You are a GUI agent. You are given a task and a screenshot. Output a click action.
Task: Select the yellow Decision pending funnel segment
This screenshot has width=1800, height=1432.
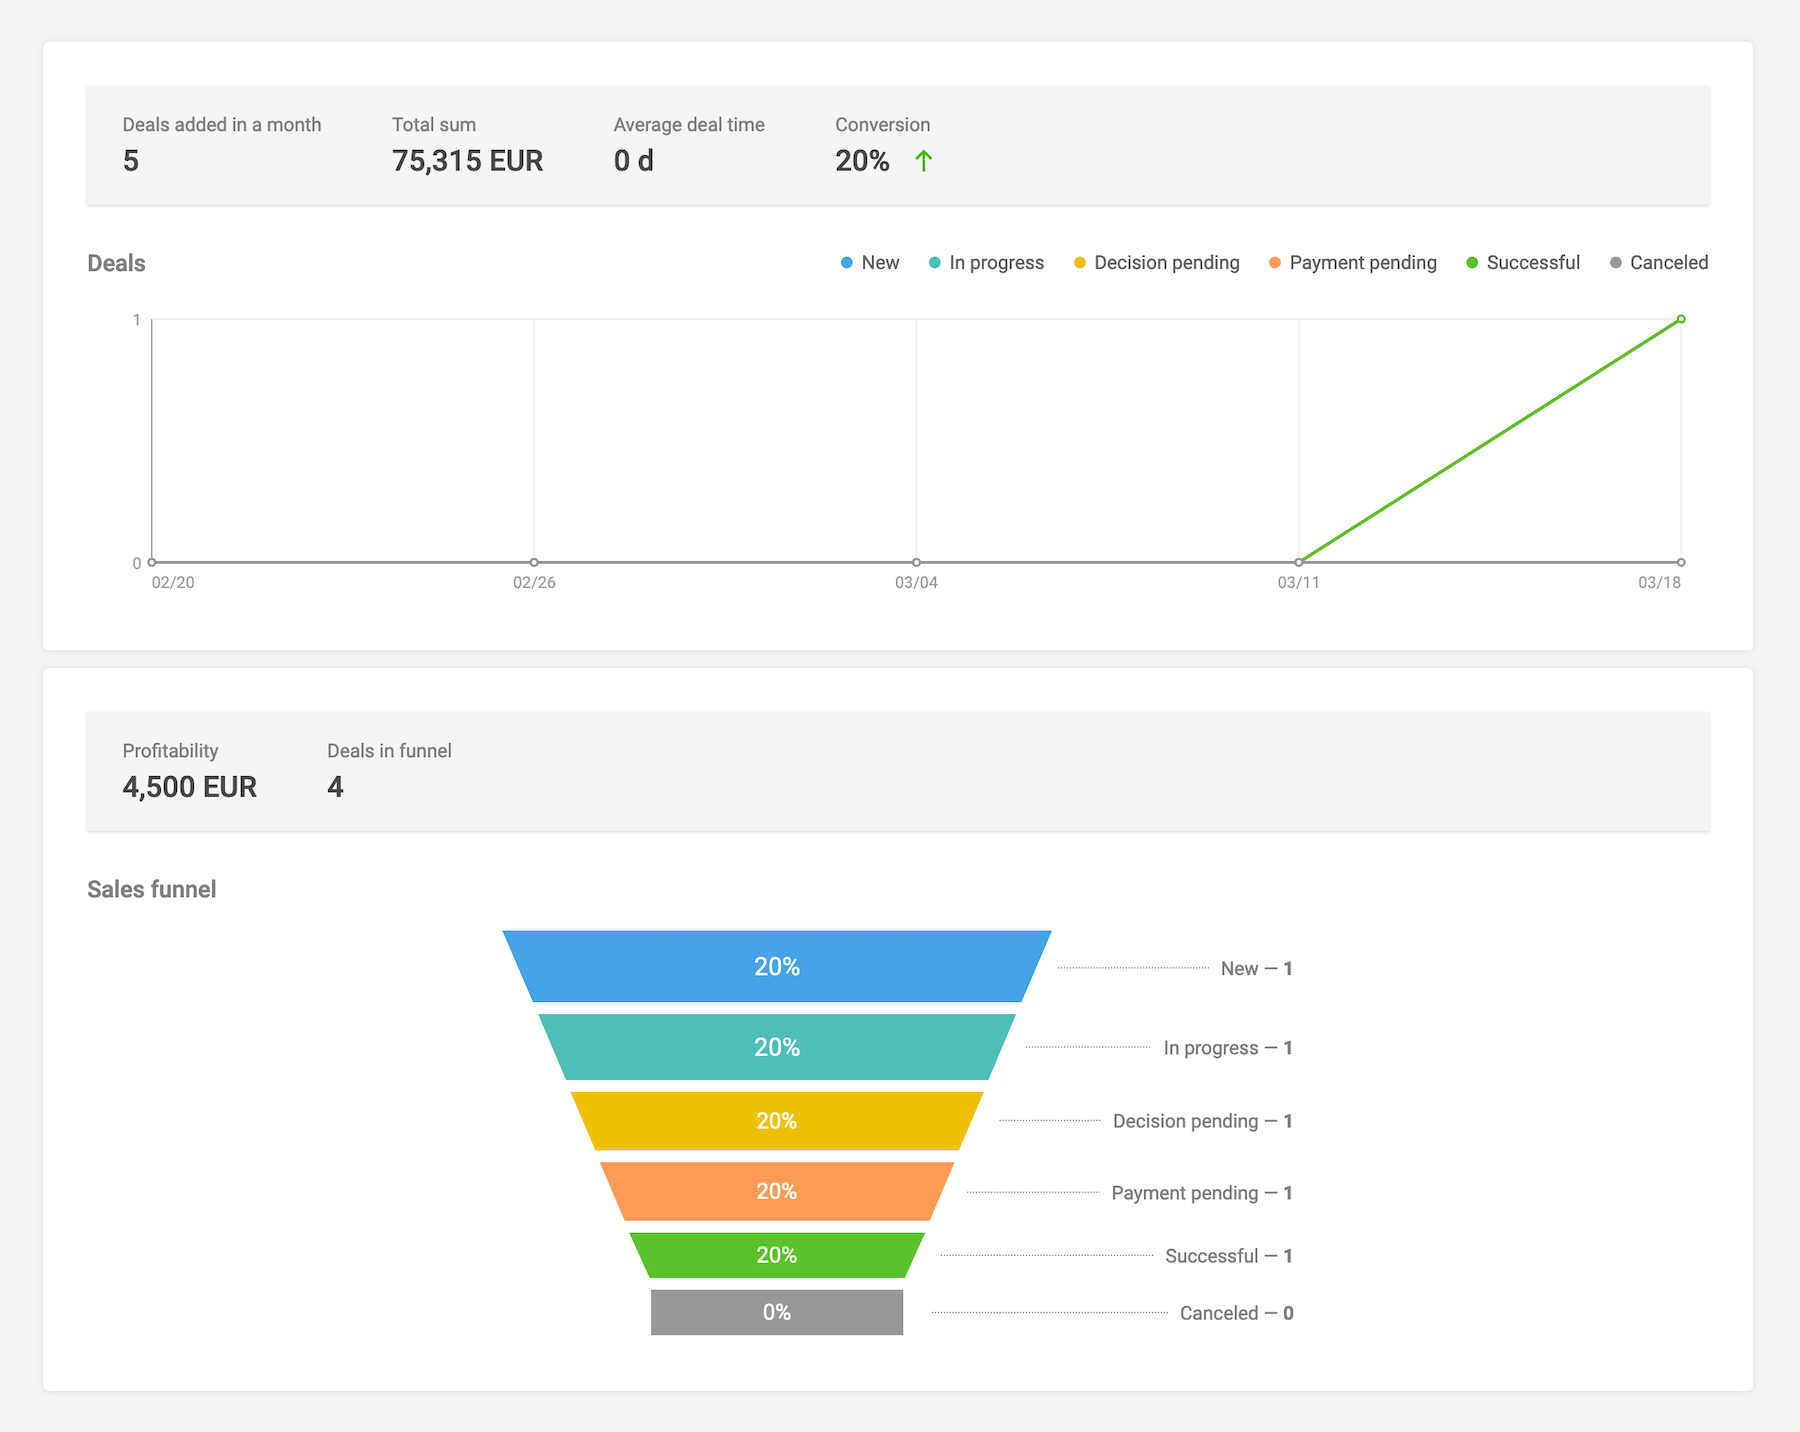click(x=777, y=1121)
